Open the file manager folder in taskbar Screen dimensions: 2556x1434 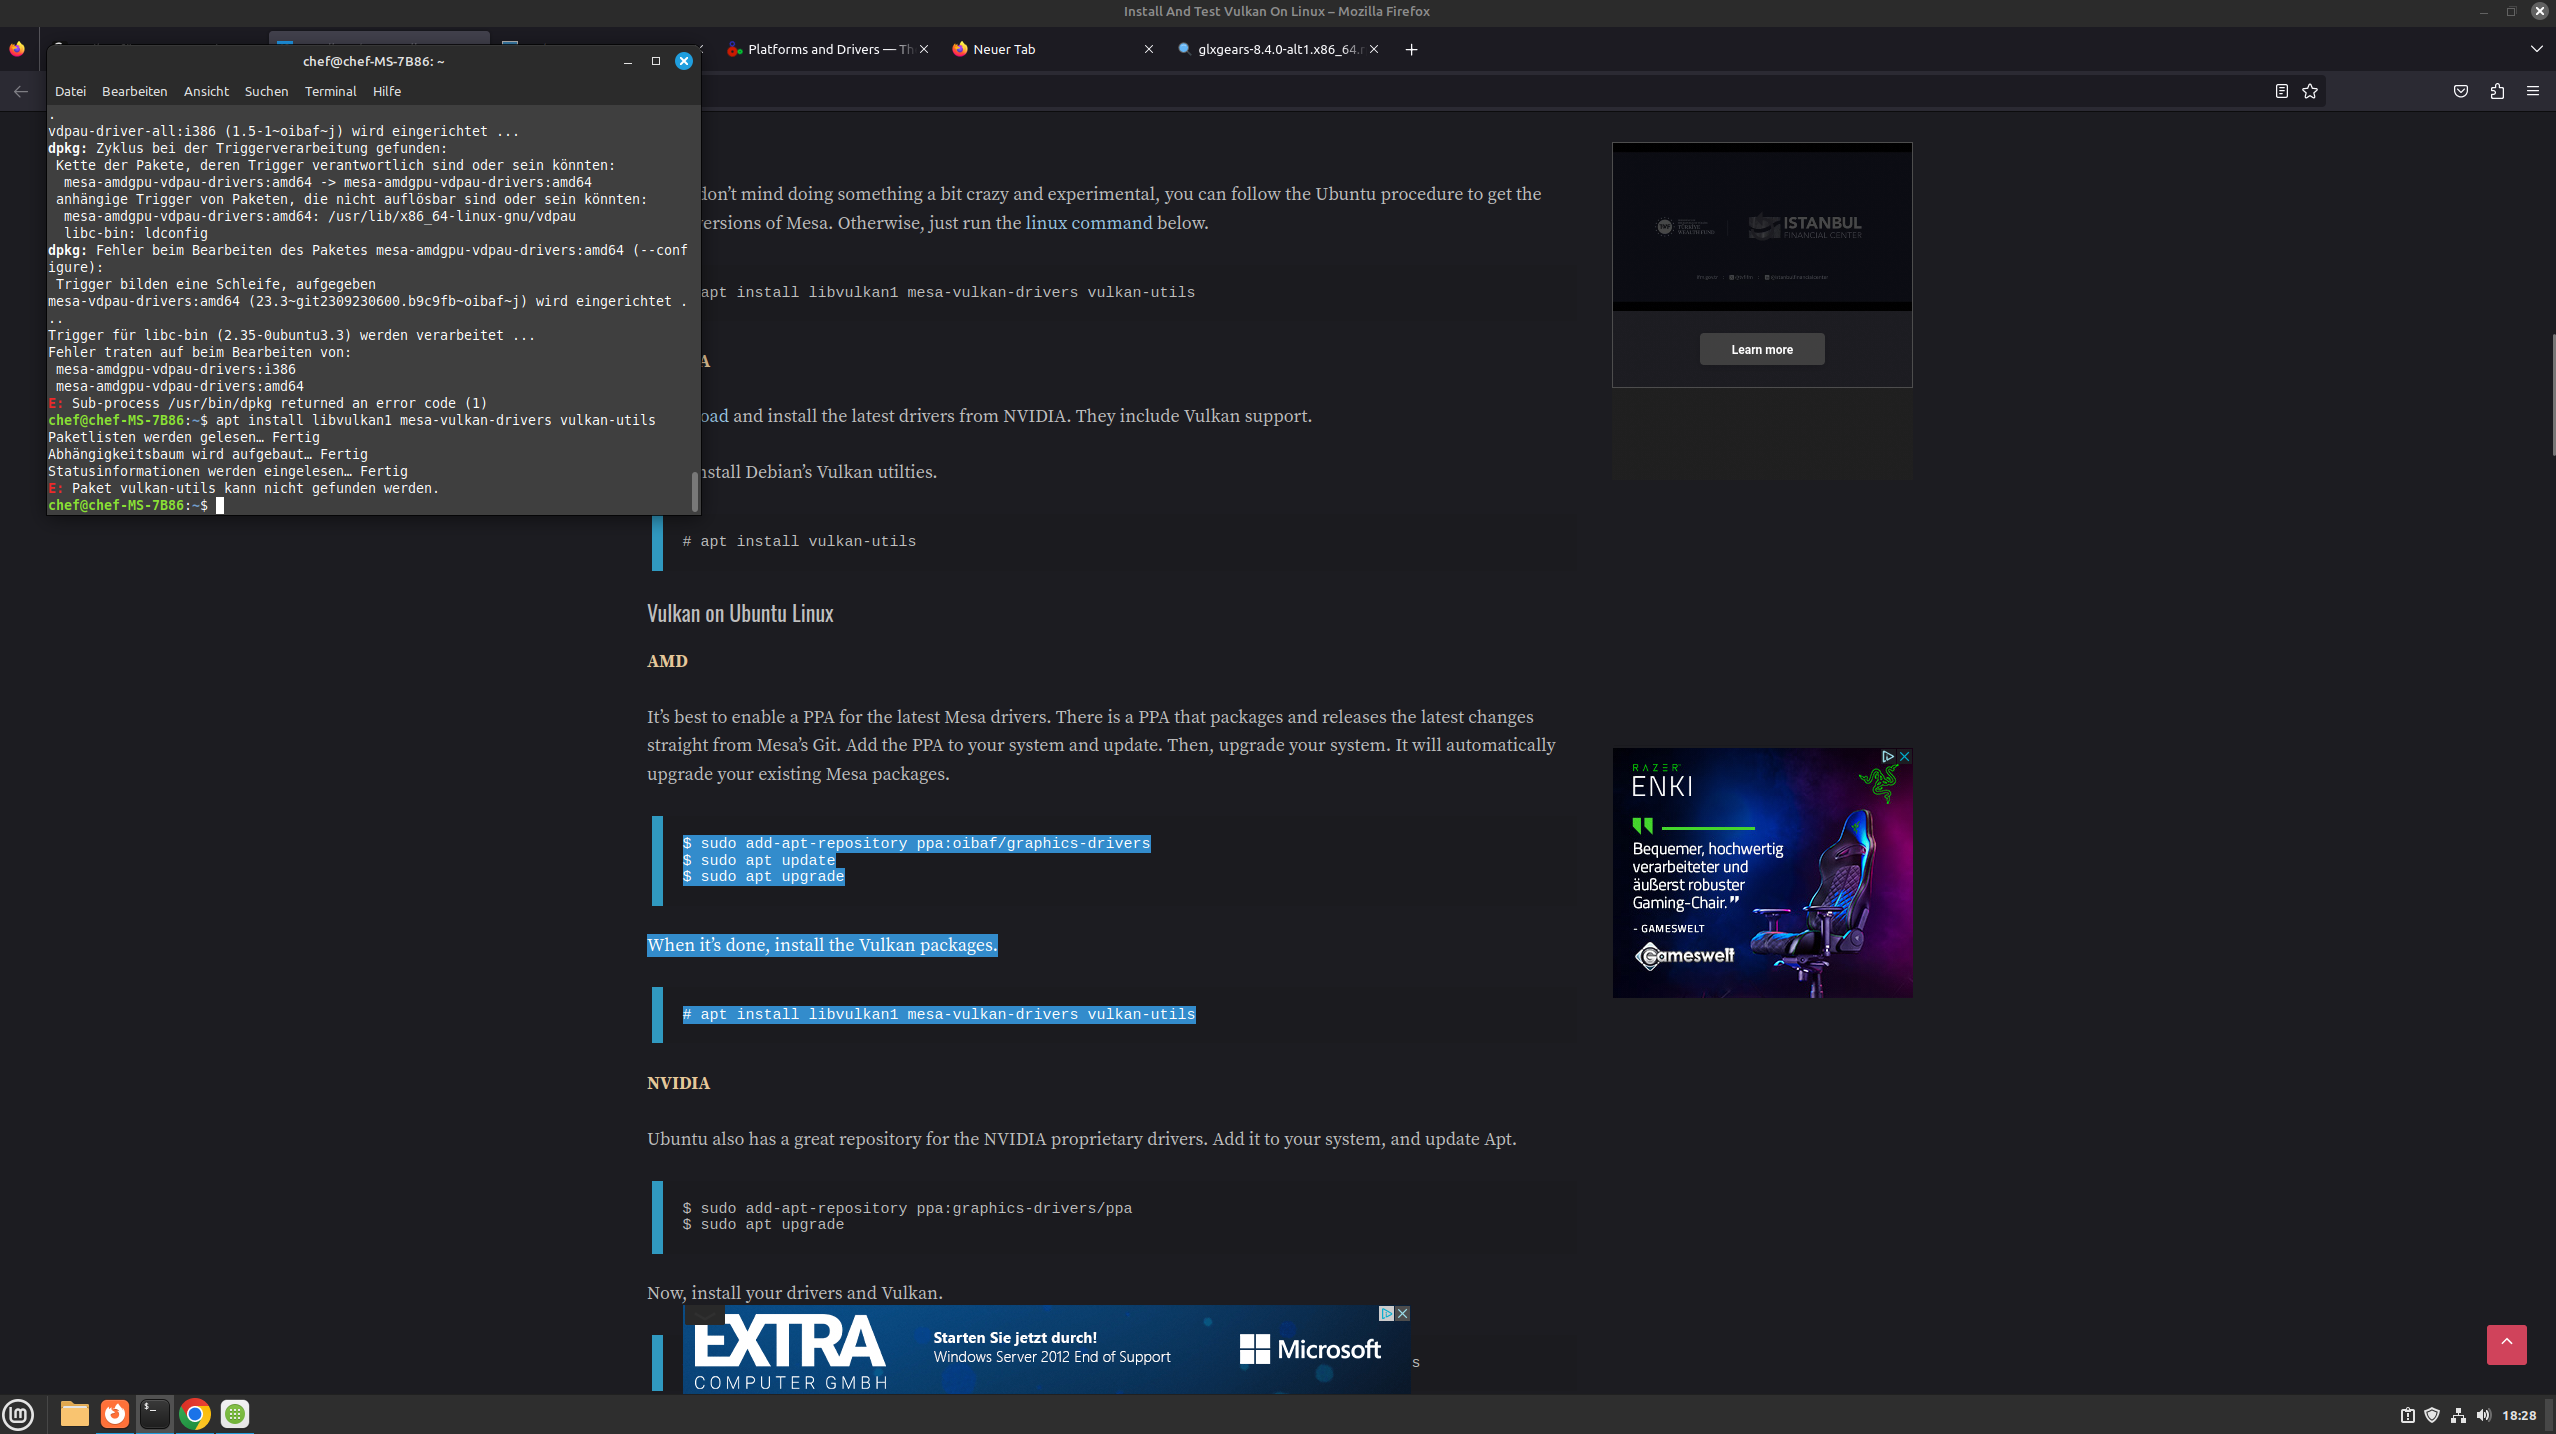click(74, 1414)
